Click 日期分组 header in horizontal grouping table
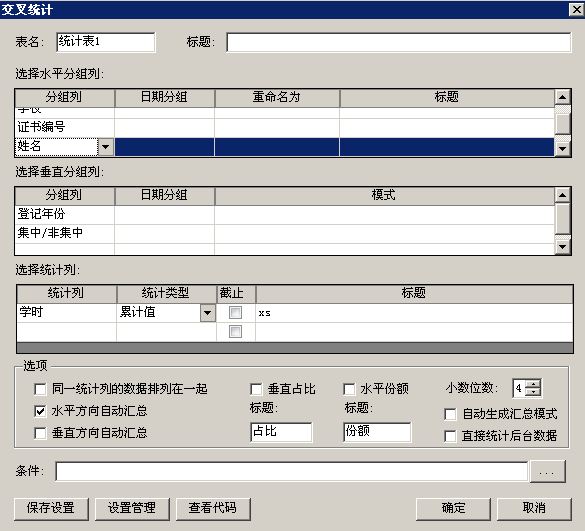Viewport: 585px width, 531px height. click(165, 98)
